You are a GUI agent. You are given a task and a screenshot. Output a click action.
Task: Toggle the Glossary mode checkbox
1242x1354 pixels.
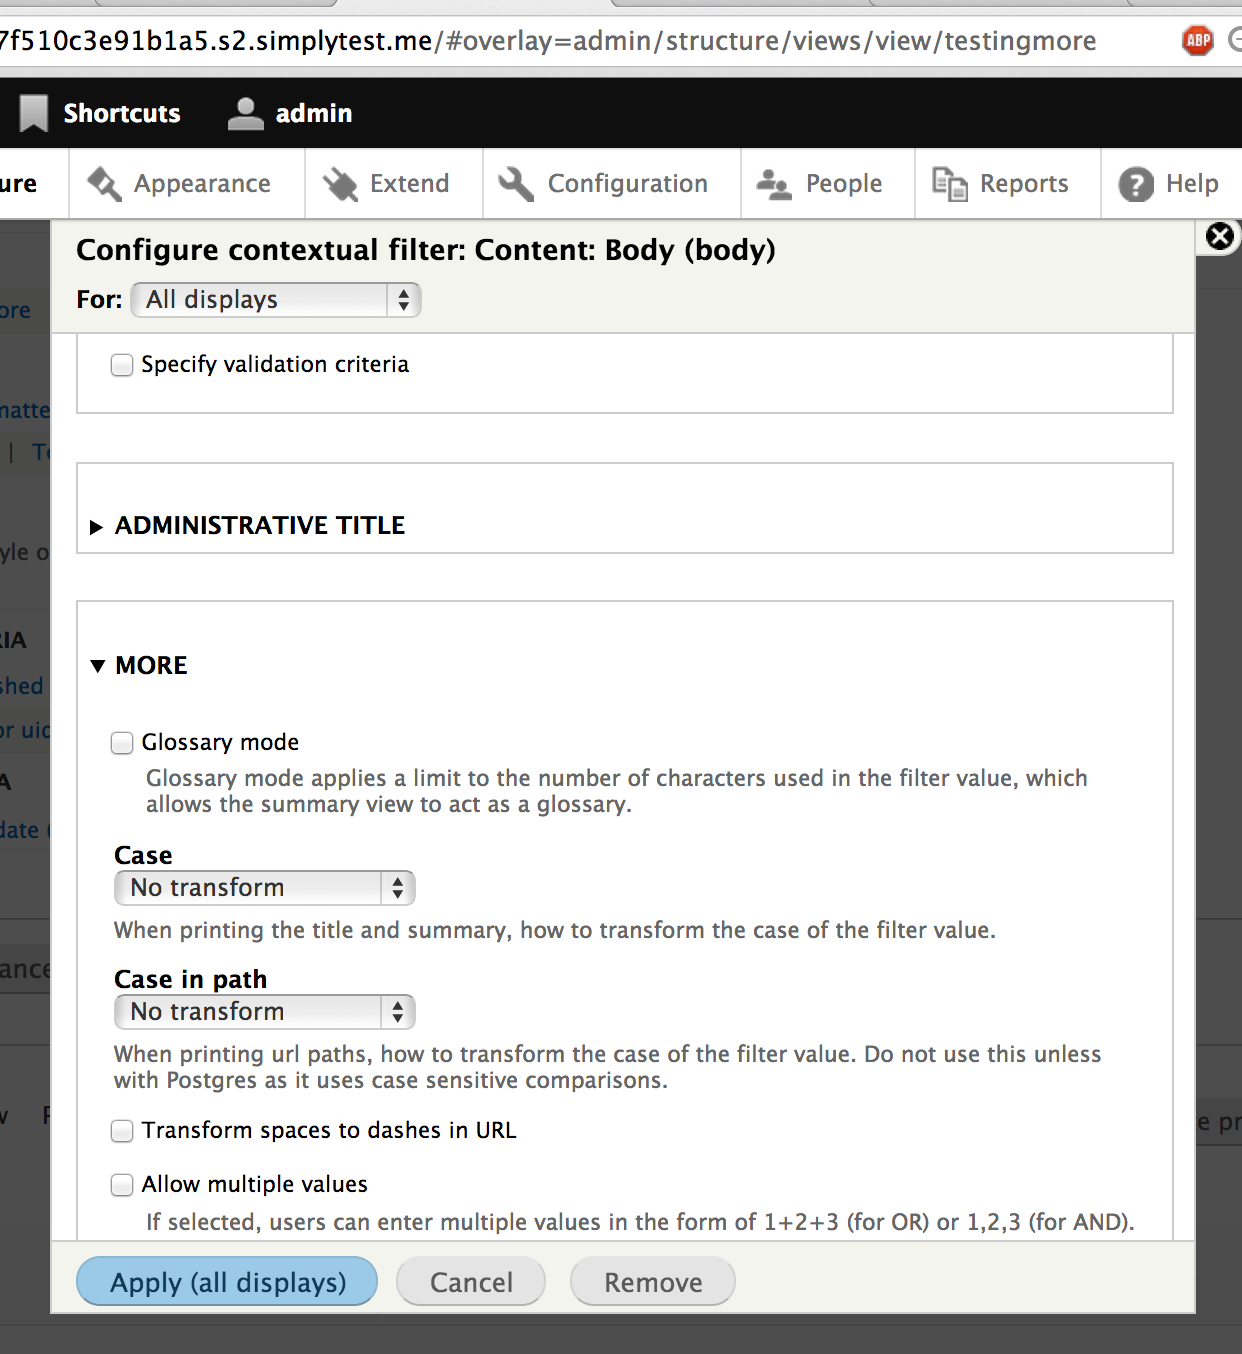[122, 743]
